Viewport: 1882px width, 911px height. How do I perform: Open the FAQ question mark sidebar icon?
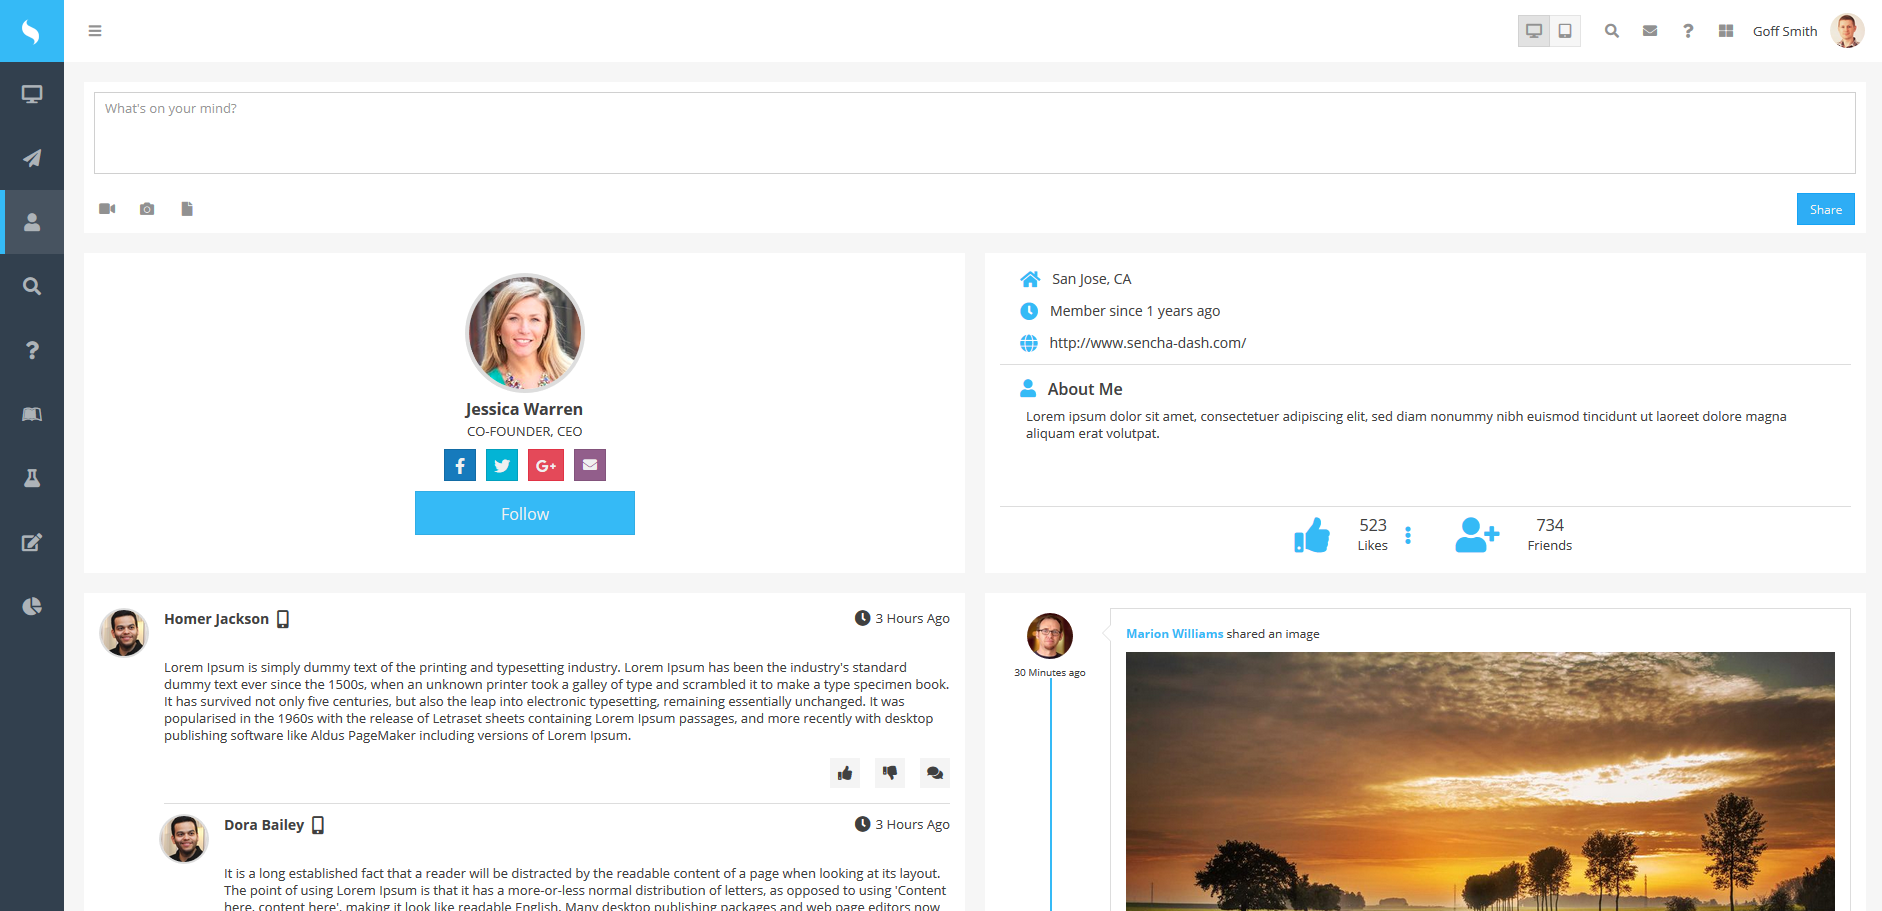32,350
